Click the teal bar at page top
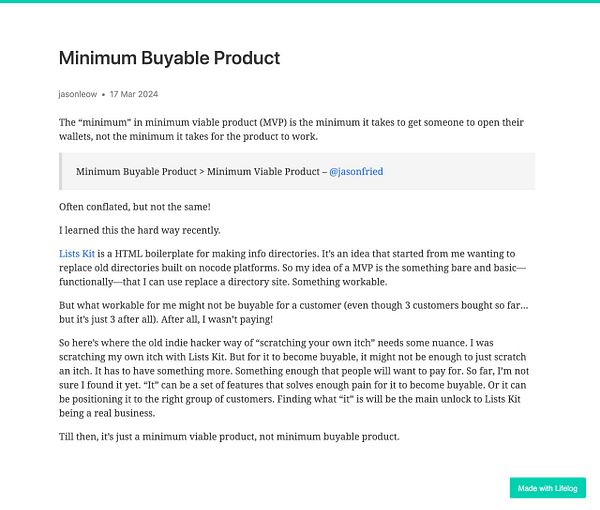The image size is (600, 510). (x=300, y=2)
